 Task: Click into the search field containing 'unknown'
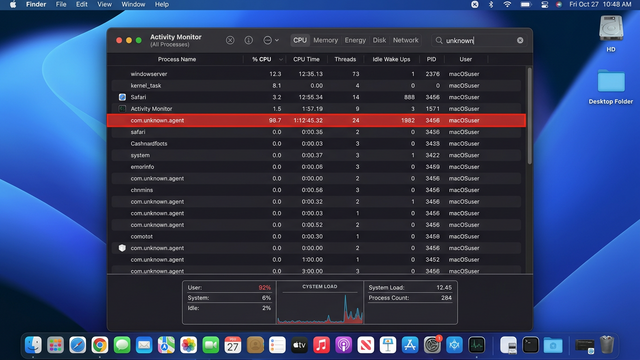pos(478,40)
